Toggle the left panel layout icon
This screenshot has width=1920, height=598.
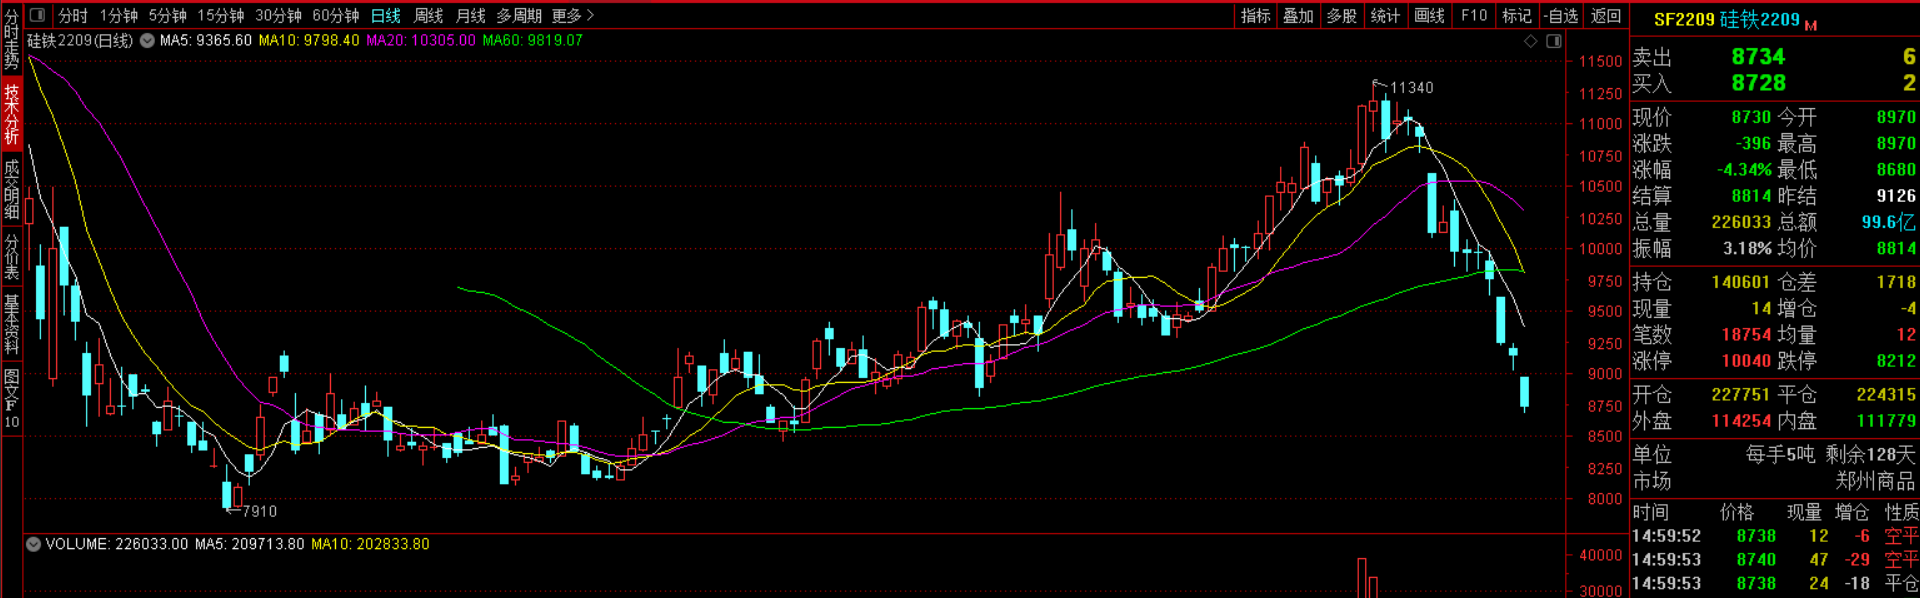37,16
